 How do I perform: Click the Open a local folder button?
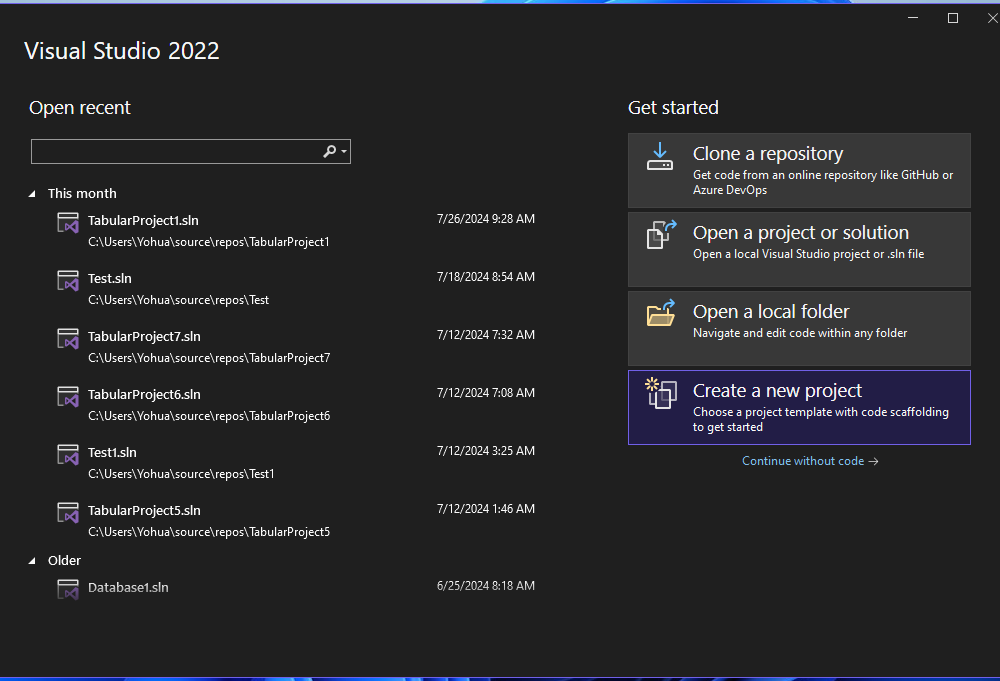click(799, 328)
